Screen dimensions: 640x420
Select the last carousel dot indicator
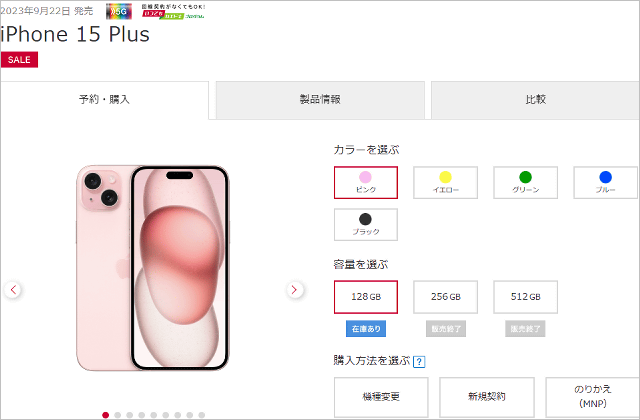click(x=202, y=415)
